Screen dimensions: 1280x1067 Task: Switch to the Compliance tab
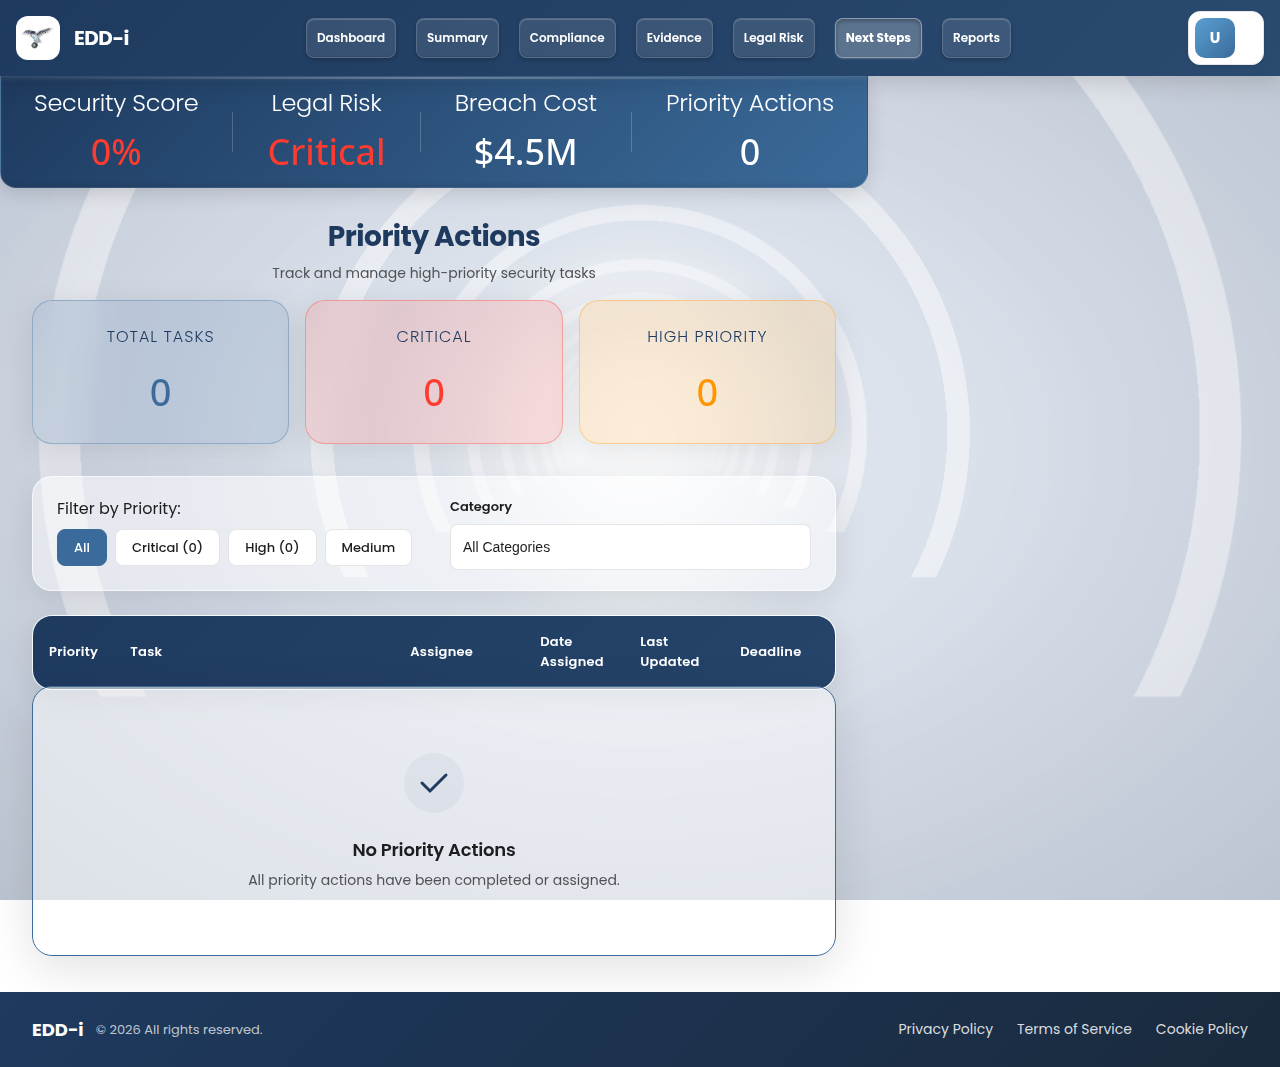click(567, 37)
